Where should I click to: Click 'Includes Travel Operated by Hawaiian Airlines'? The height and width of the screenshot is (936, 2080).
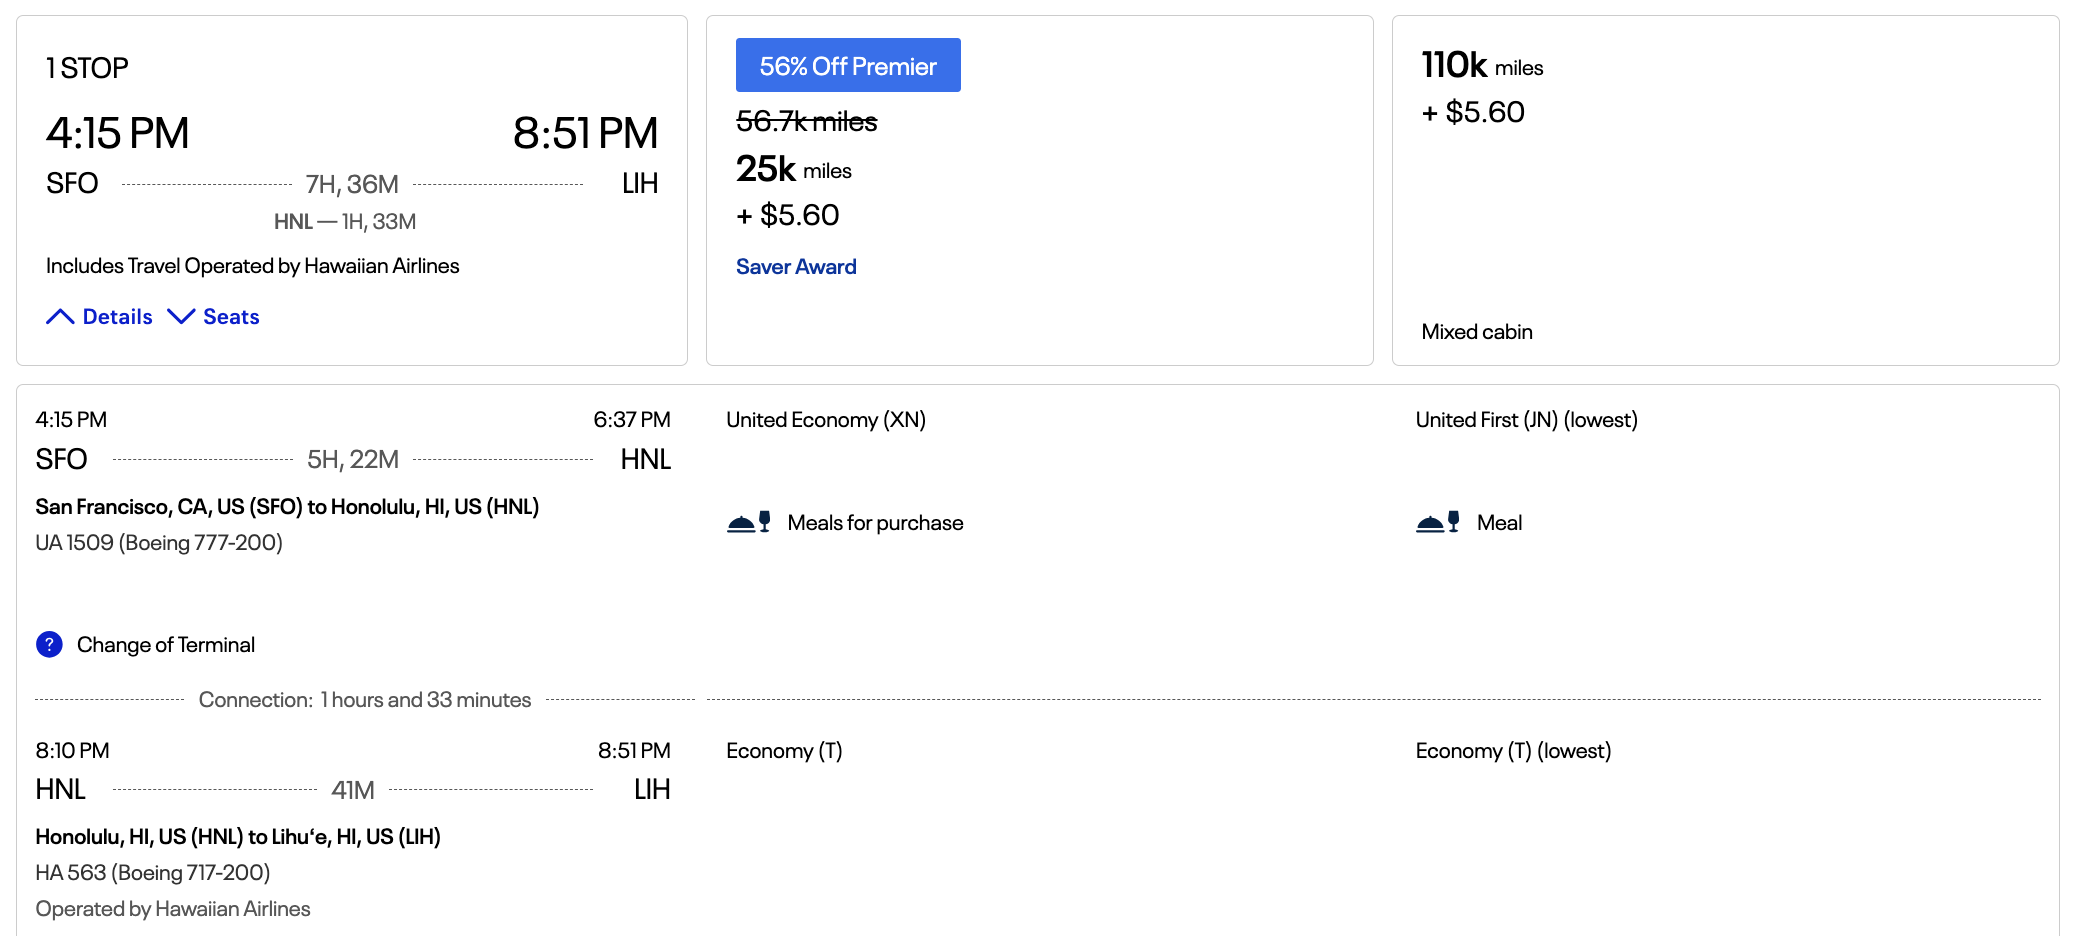point(253,266)
